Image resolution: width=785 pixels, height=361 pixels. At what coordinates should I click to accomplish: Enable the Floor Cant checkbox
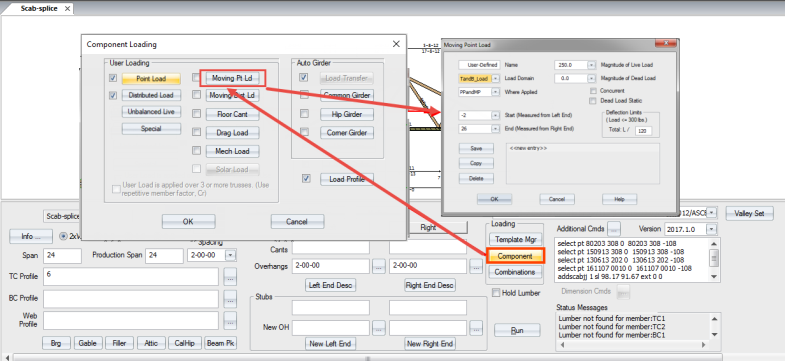click(x=196, y=114)
